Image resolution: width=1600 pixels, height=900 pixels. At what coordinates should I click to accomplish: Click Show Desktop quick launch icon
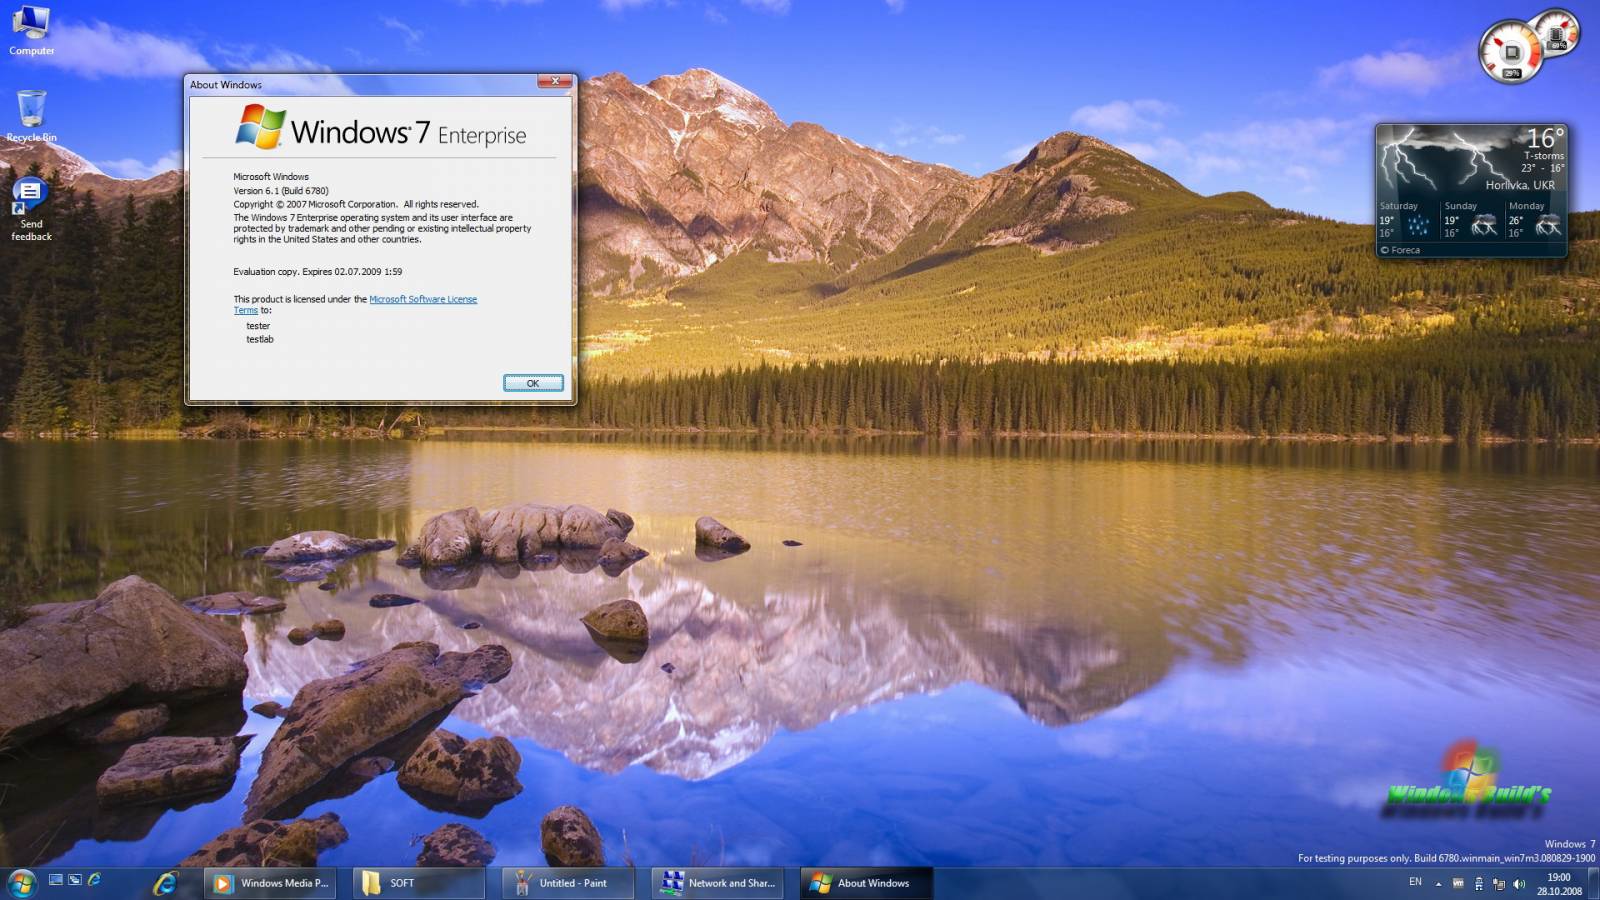coord(56,880)
